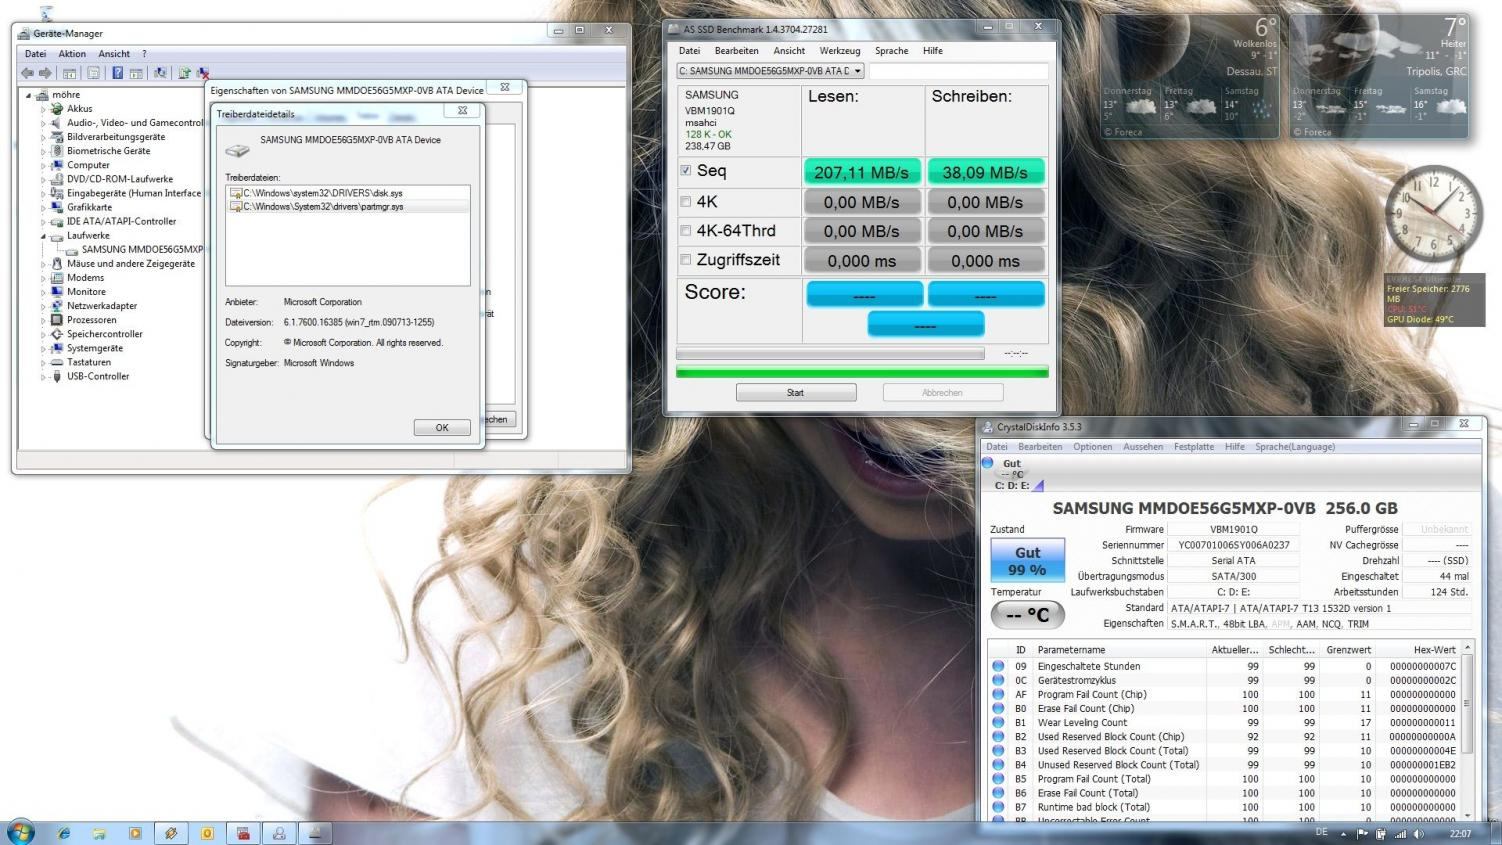This screenshot has width=1502, height=845.
Task: Click the DVD/CD-ROM-Laufwerke icon
Action: pos(57,179)
